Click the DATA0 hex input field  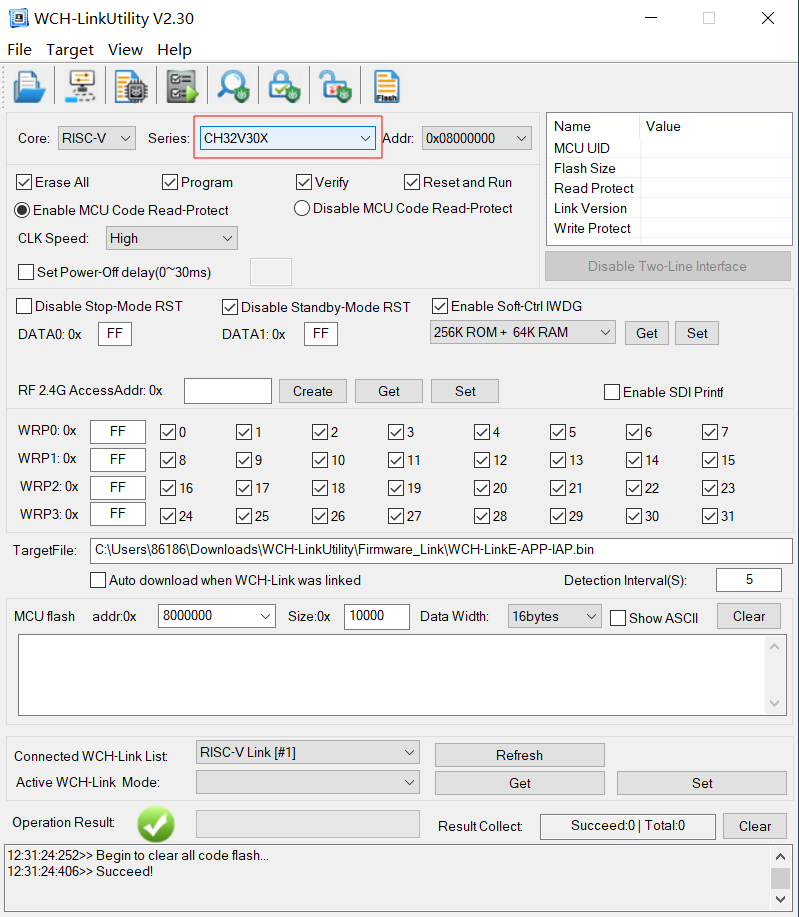point(115,334)
